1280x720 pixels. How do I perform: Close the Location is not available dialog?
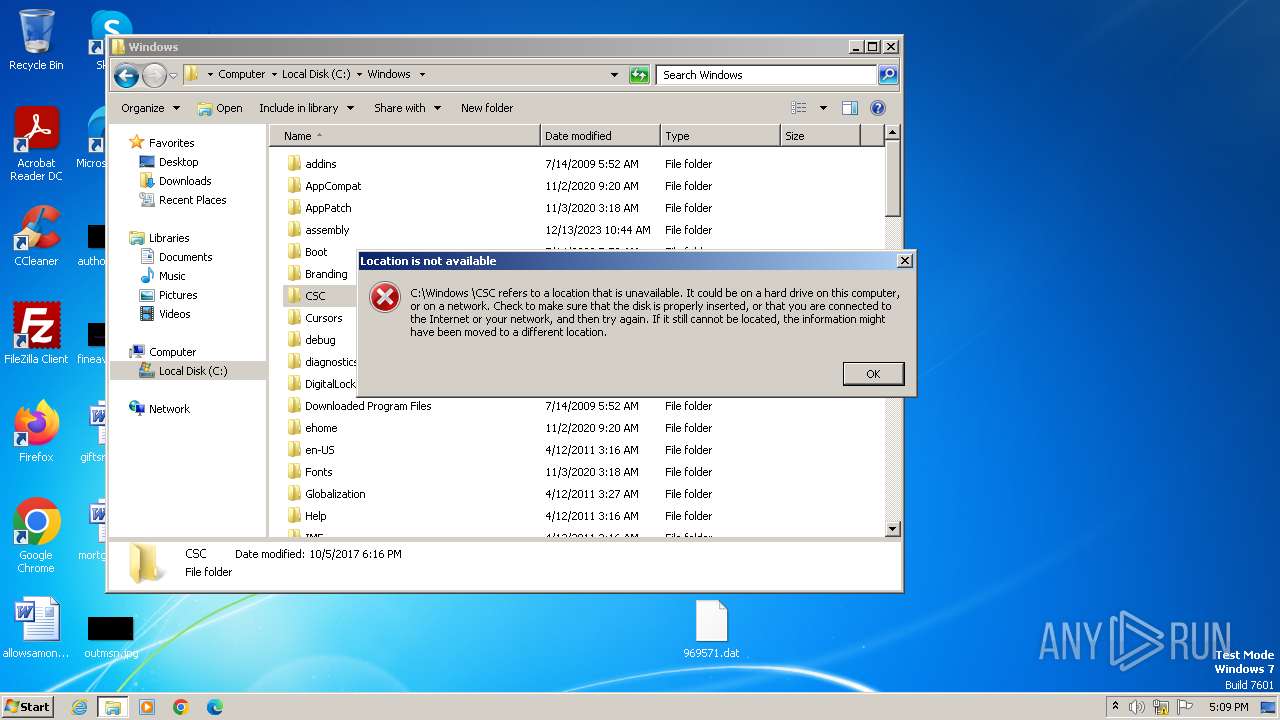pyautogui.click(x=905, y=260)
